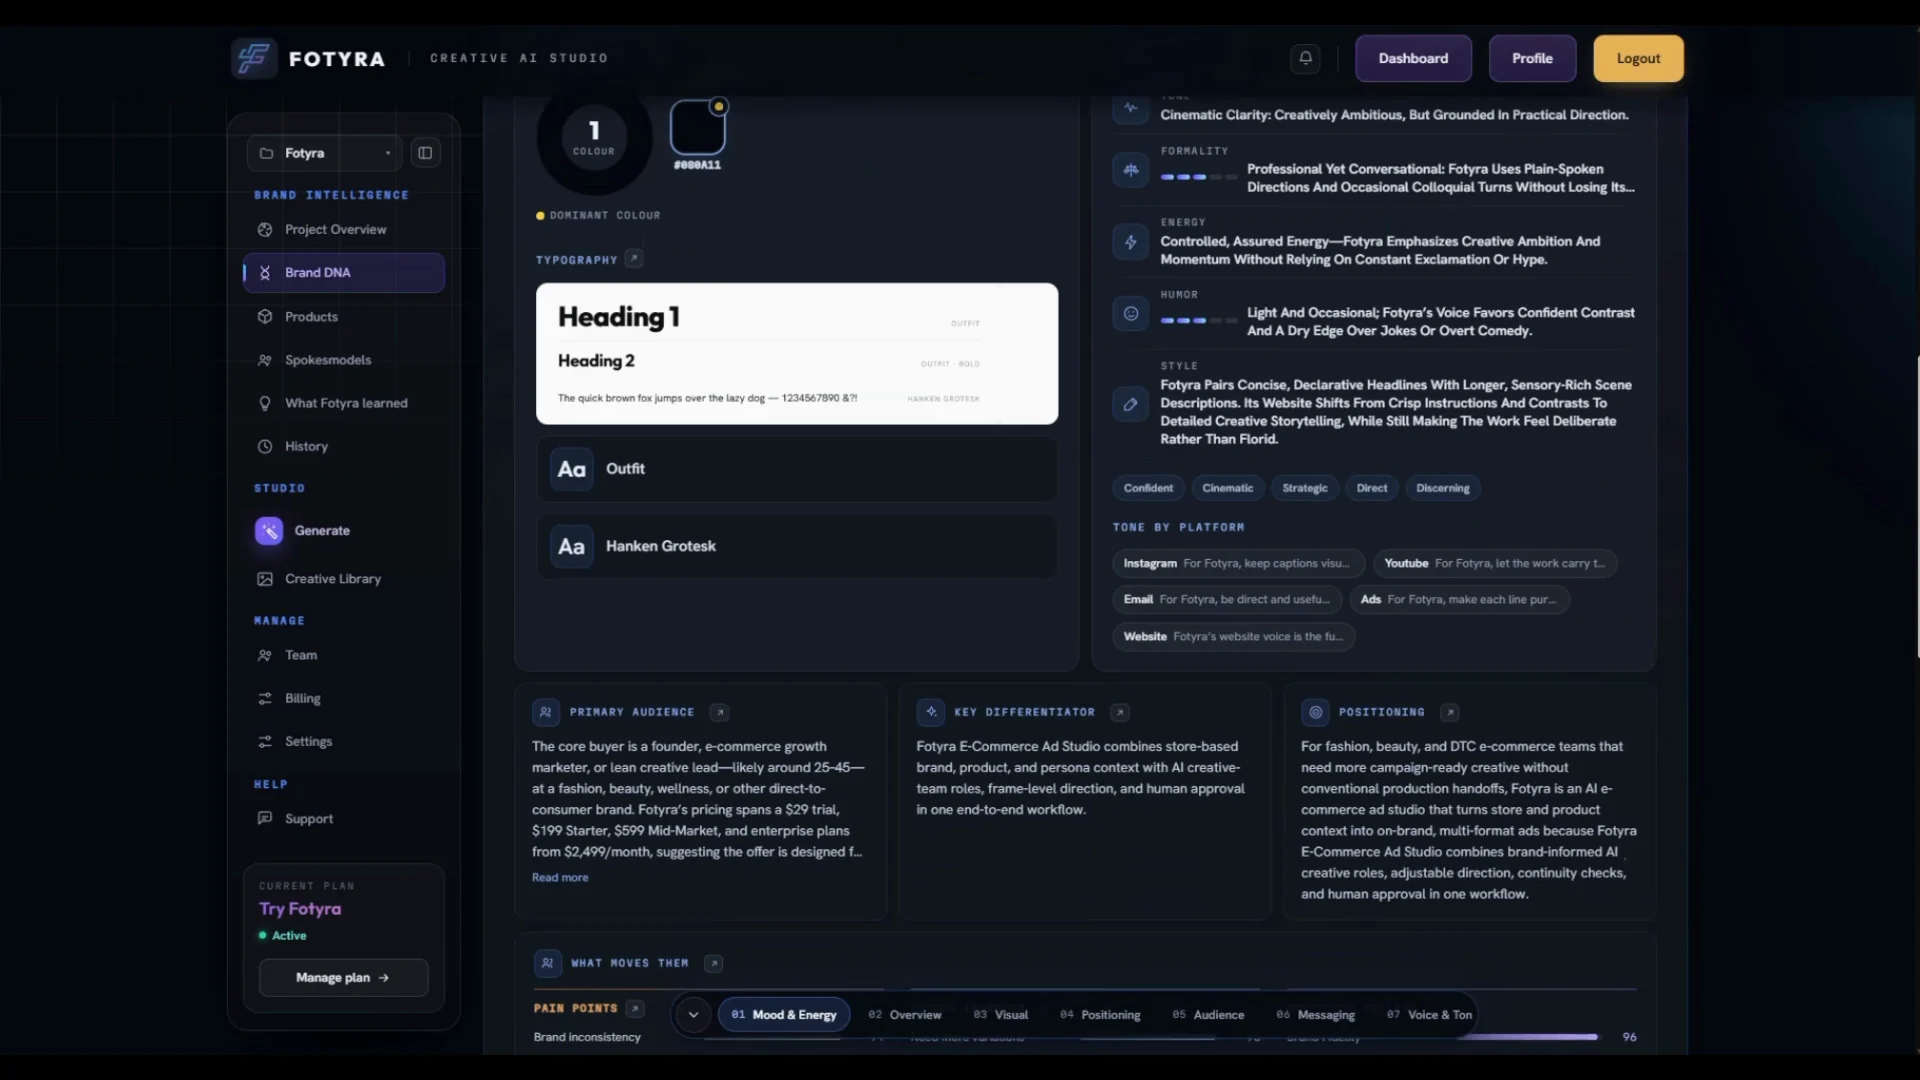Click the Creative Library image icon

tap(265, 579)
